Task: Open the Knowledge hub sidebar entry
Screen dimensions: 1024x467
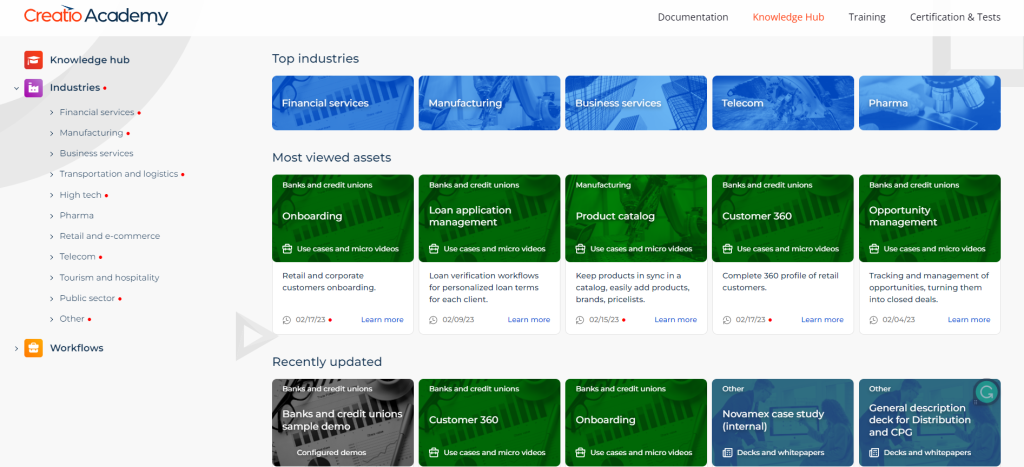Action: pyautogui.click(x=90, y=60)
